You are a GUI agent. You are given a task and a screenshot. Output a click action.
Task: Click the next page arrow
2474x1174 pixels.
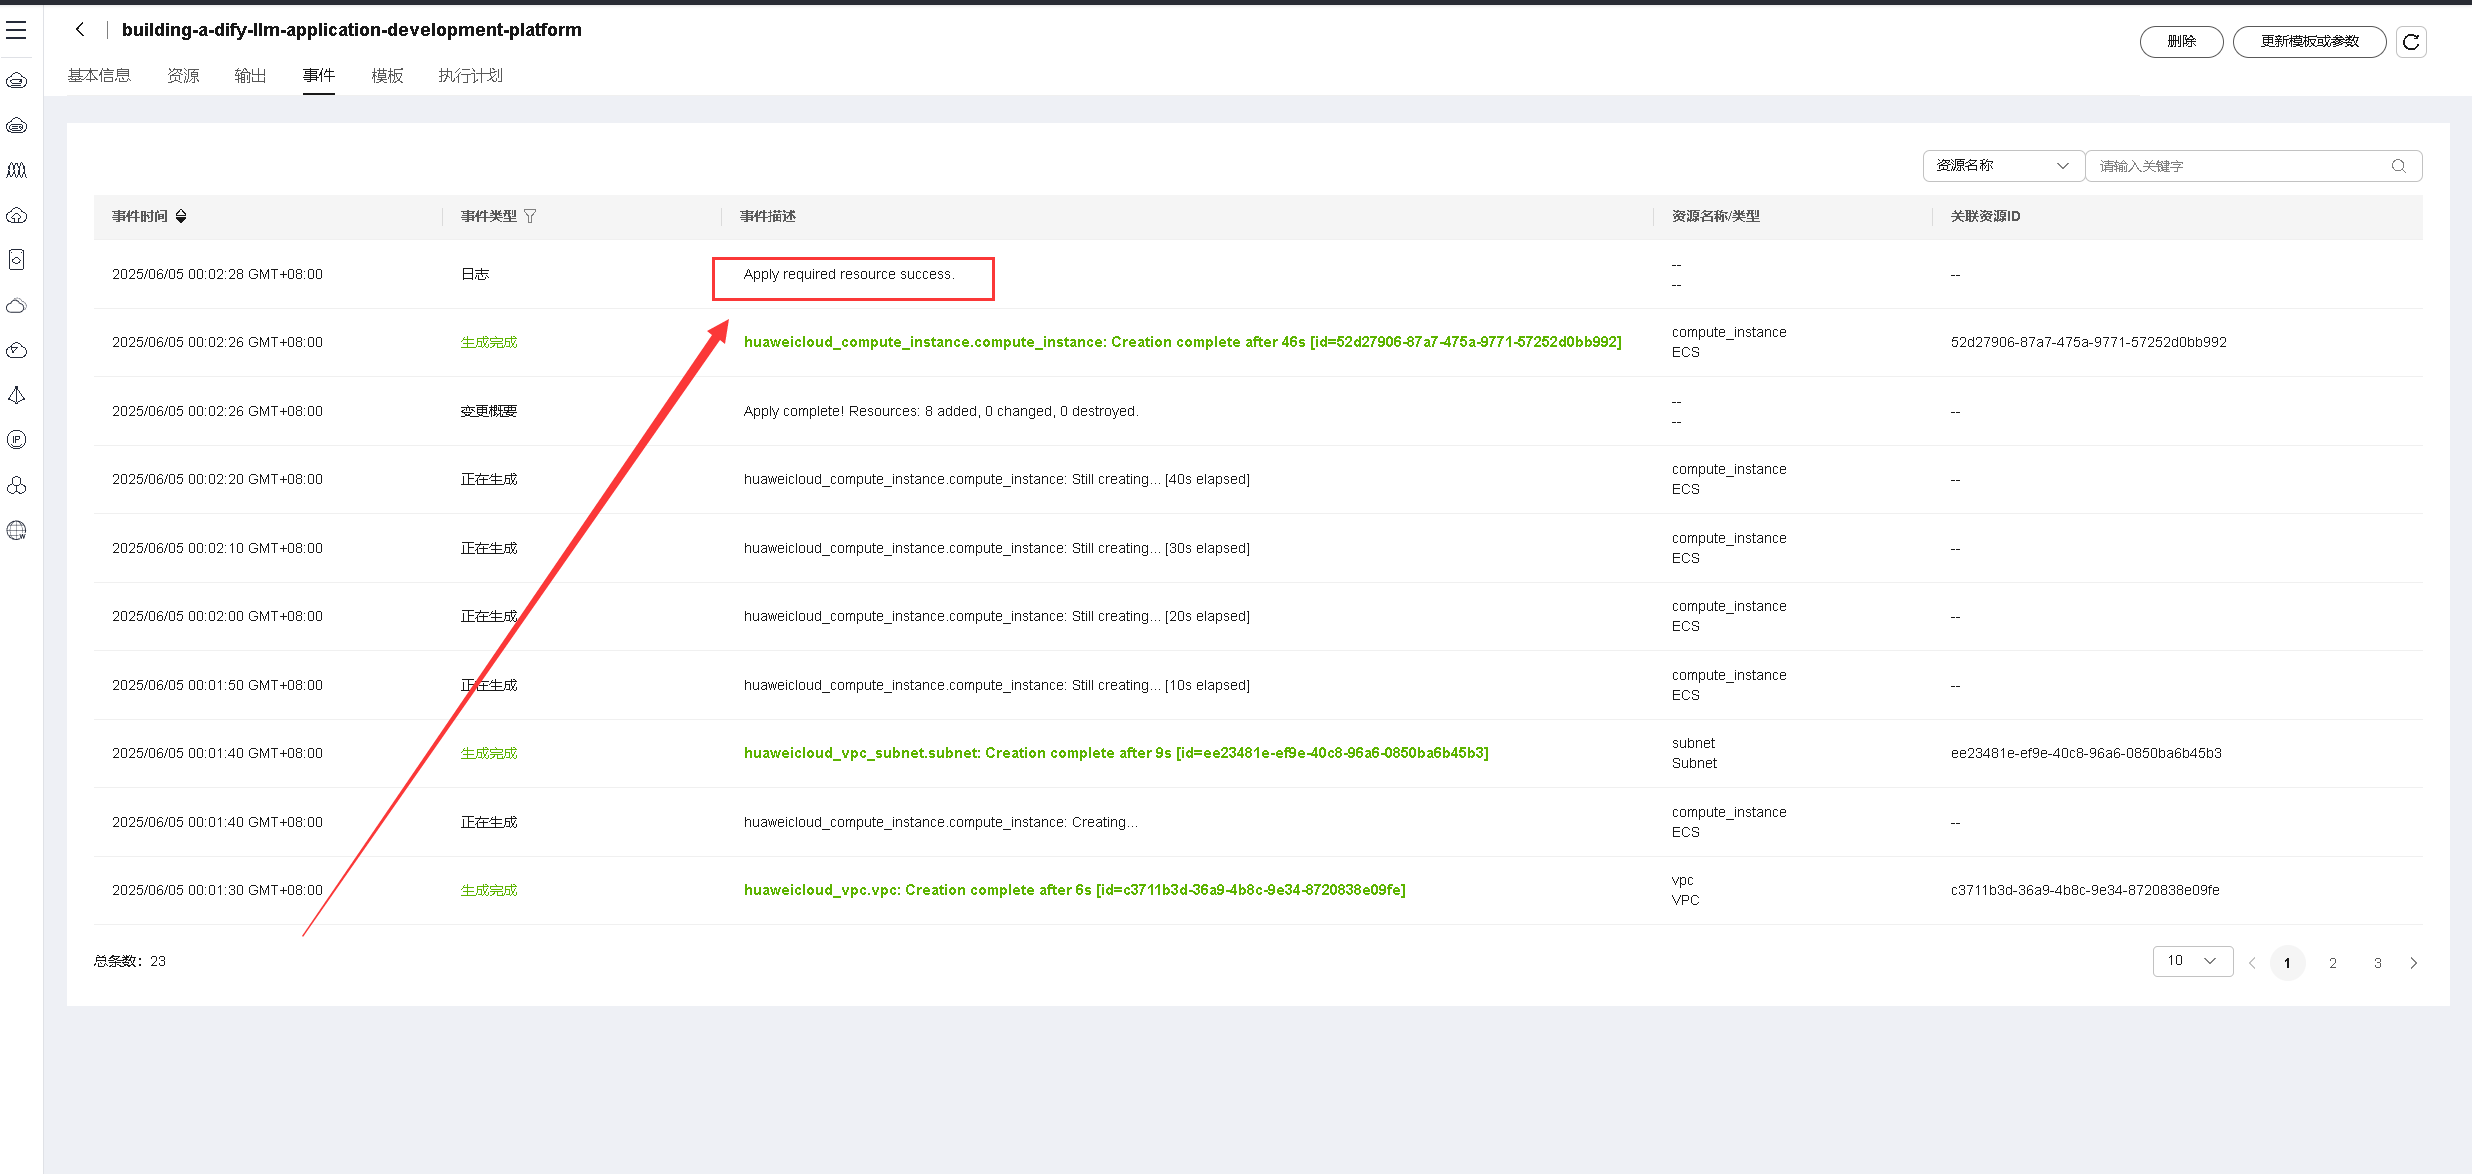point(2413,963)
